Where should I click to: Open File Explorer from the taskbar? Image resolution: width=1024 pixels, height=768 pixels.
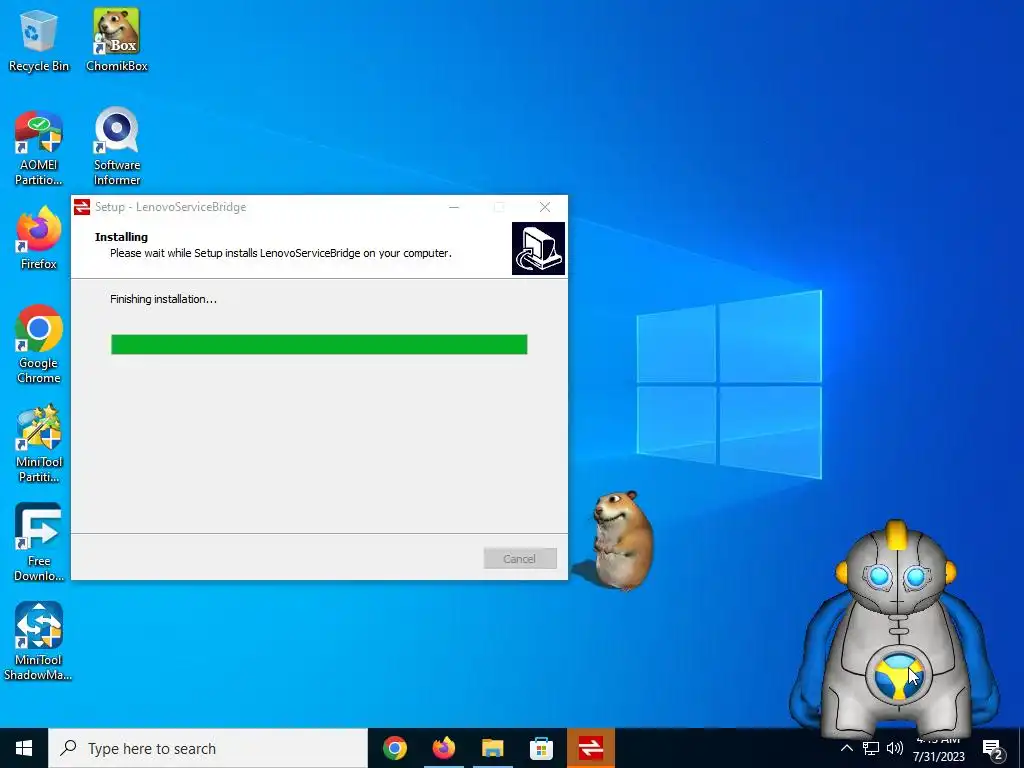pos(493,748)
